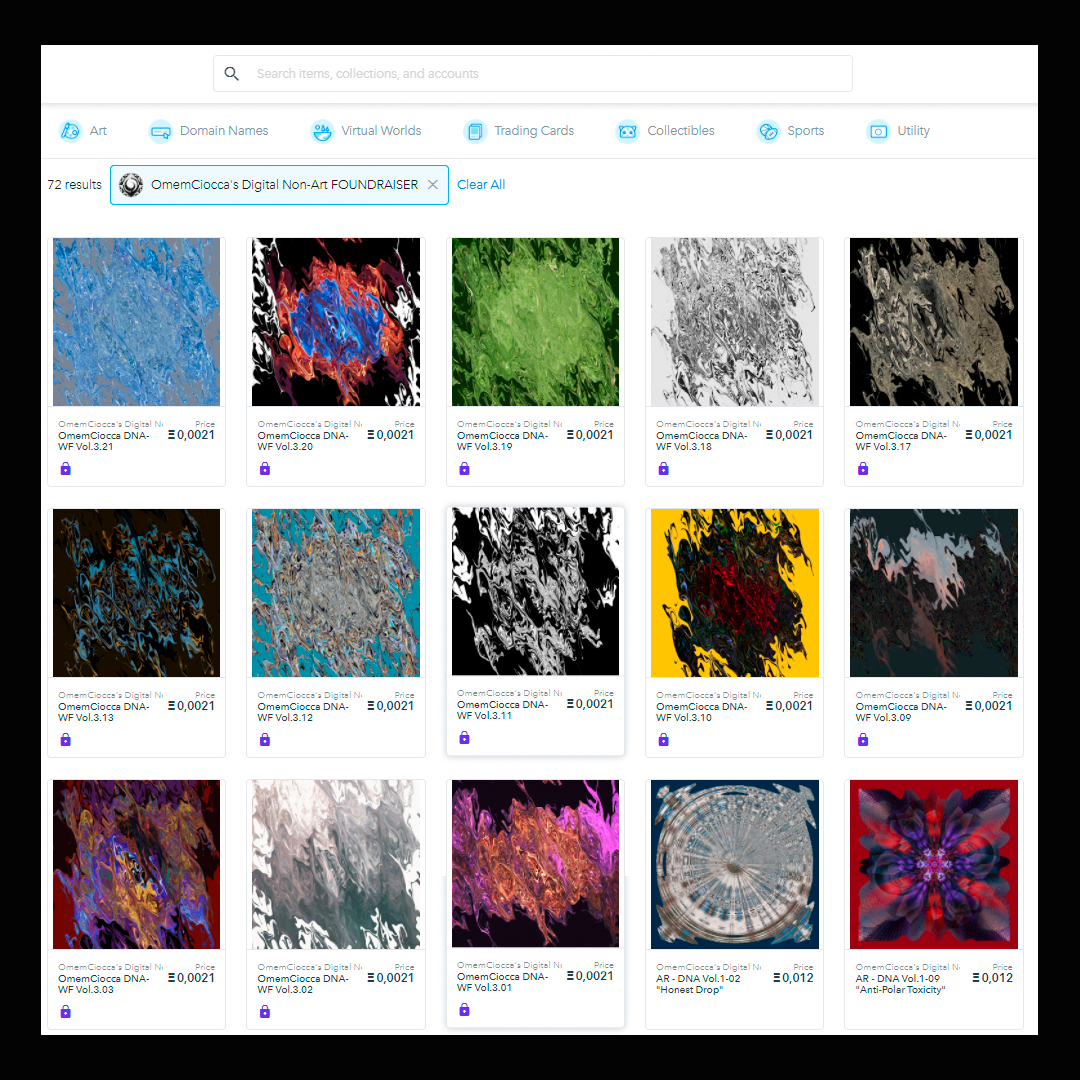The width and height of the screenshot is (1080, 1080).
Task: Open the OmemCiocca DNA-WF Vol.3.11 title link
Action: tap(502, 710)
